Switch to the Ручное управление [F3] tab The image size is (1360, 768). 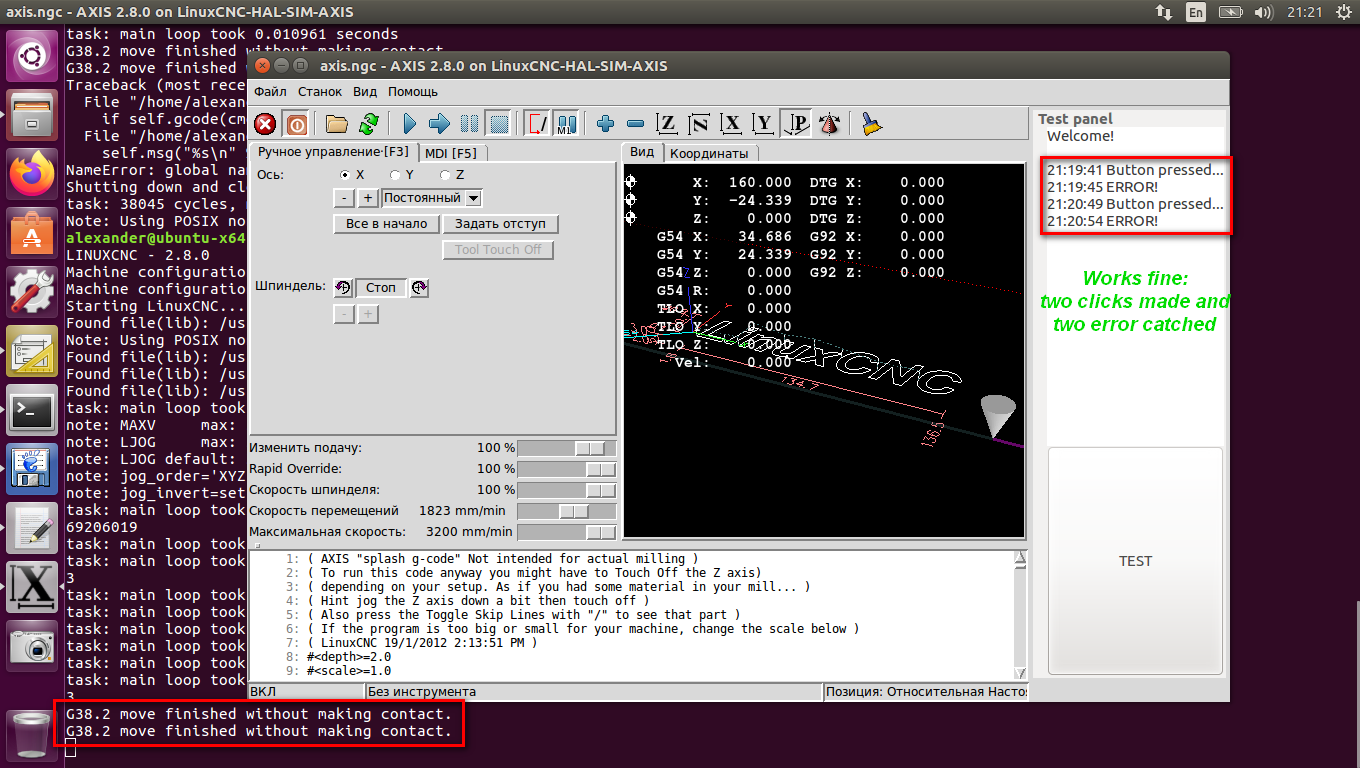(x=333, y=152)
